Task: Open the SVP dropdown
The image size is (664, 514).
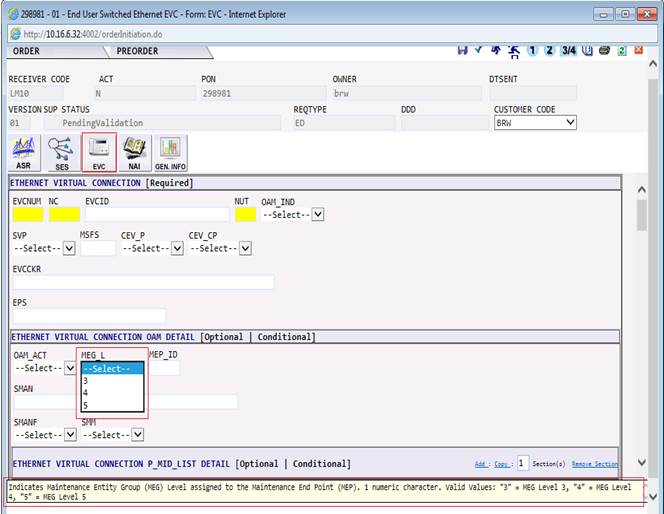Action: 44,248
